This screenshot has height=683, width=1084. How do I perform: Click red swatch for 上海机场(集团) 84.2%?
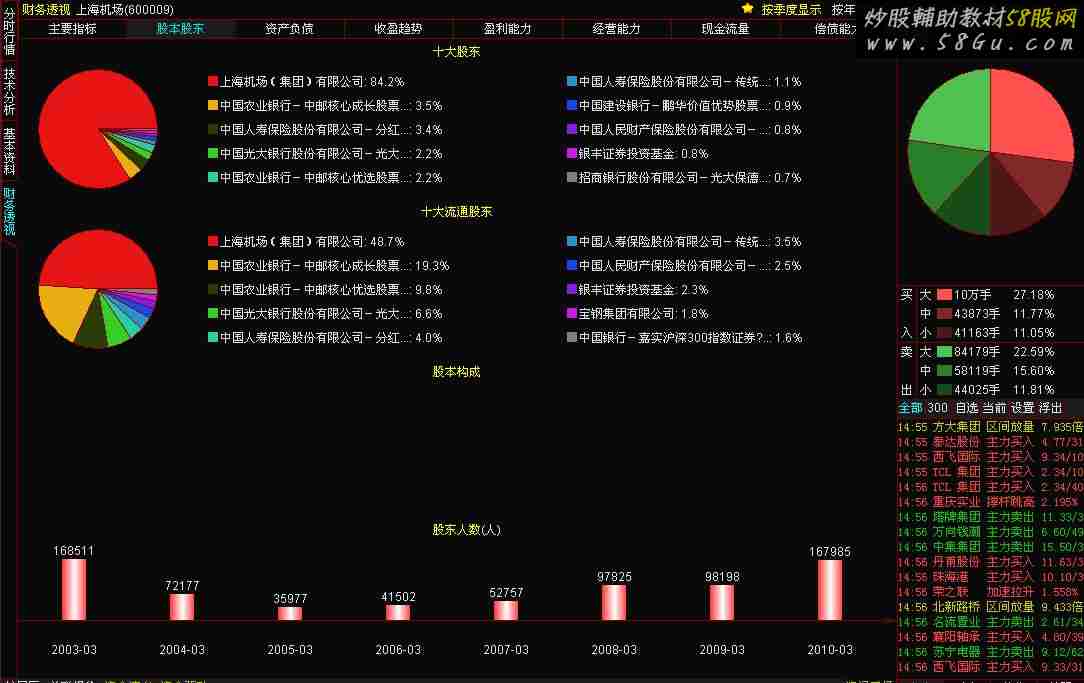point(213,81)
